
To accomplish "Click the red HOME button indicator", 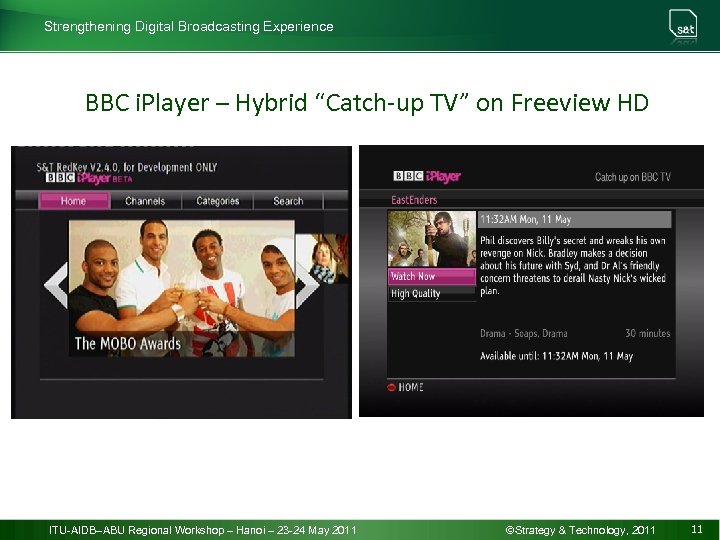I will coord(391,388).
